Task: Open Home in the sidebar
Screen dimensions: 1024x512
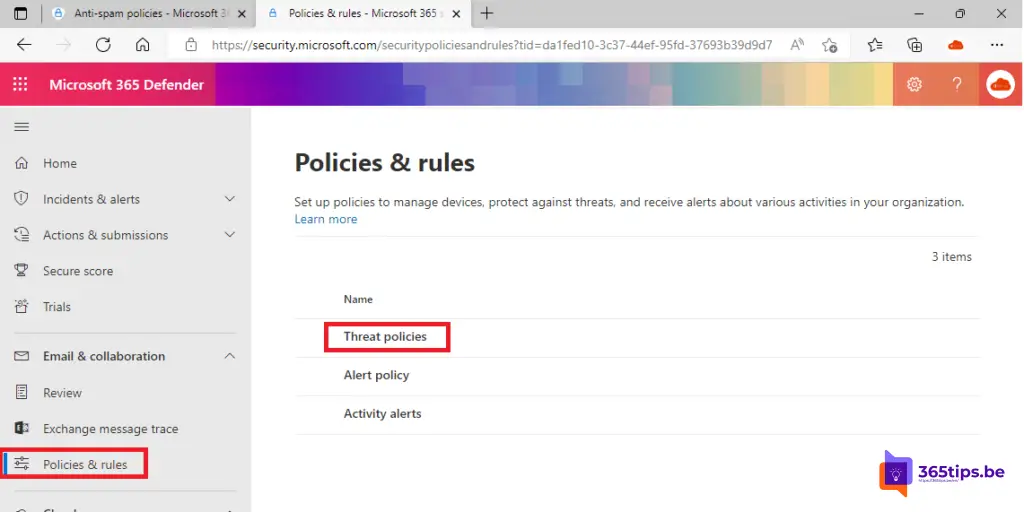Action: (x=60, y=163)
